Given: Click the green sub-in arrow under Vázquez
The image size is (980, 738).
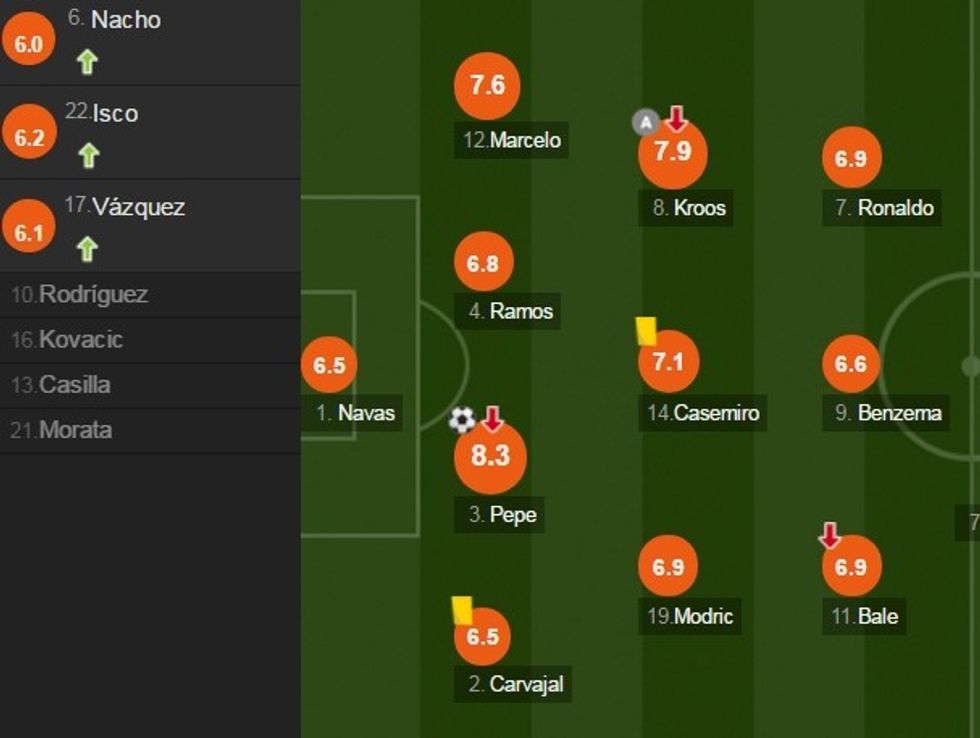Looking at the screenshot, I should pos(87,249).
